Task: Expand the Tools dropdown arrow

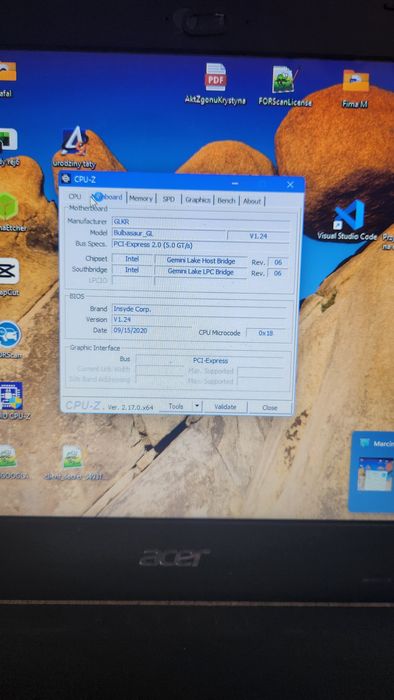Action: (197, 406)
